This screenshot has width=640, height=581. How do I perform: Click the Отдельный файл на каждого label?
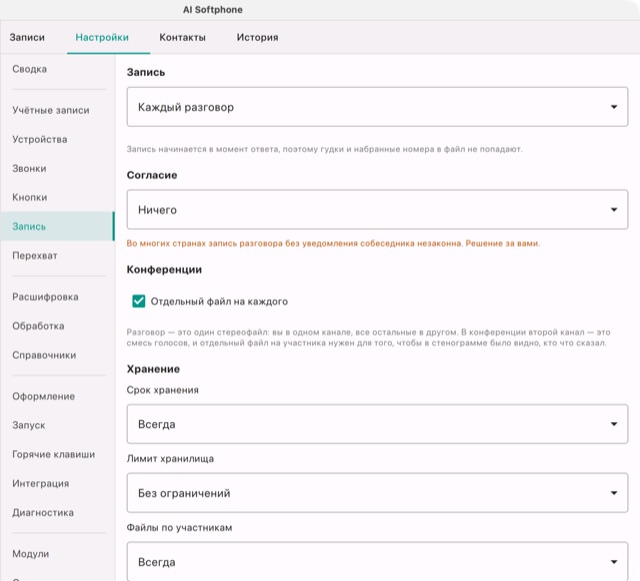(x=219, y=301)
